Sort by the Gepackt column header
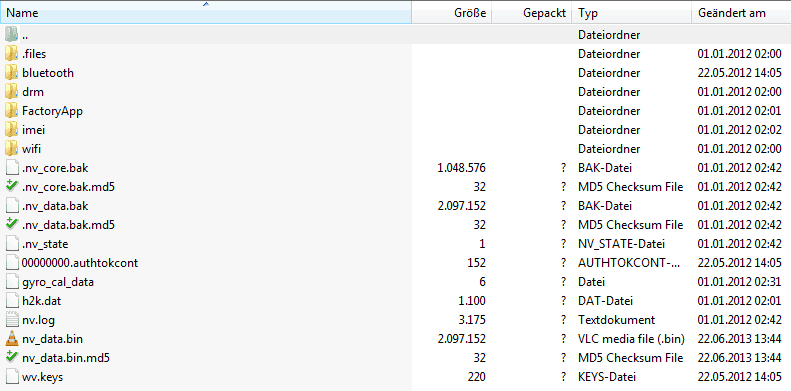The height and width of the screenshot is (391, 791). point(531,13)
